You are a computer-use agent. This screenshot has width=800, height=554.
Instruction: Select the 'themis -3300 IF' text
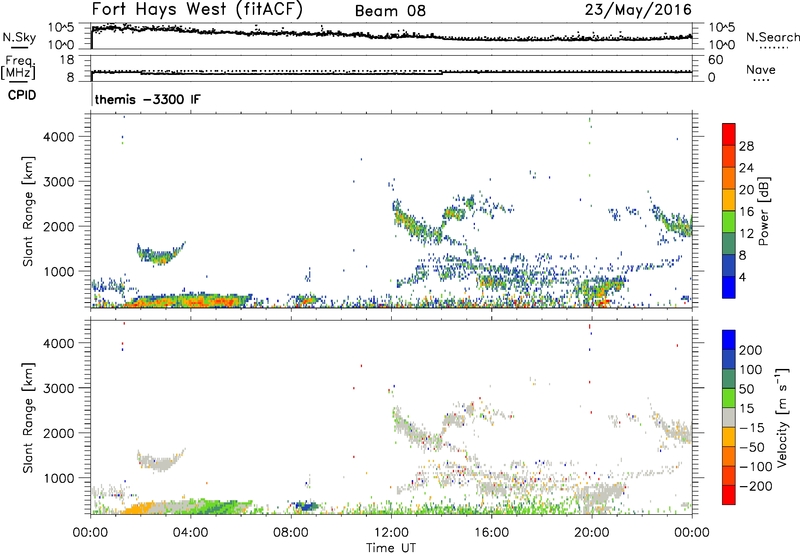click(148, 99)
